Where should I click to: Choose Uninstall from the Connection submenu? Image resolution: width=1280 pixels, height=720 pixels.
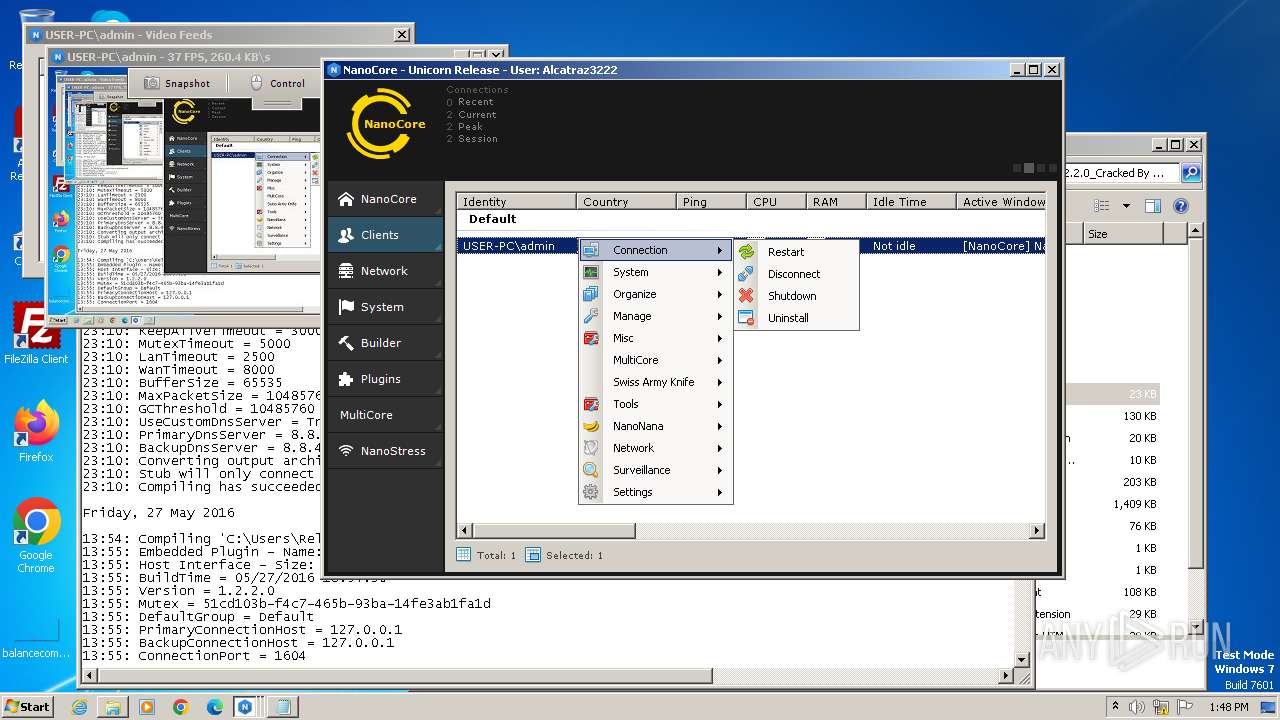pos(797,318)
